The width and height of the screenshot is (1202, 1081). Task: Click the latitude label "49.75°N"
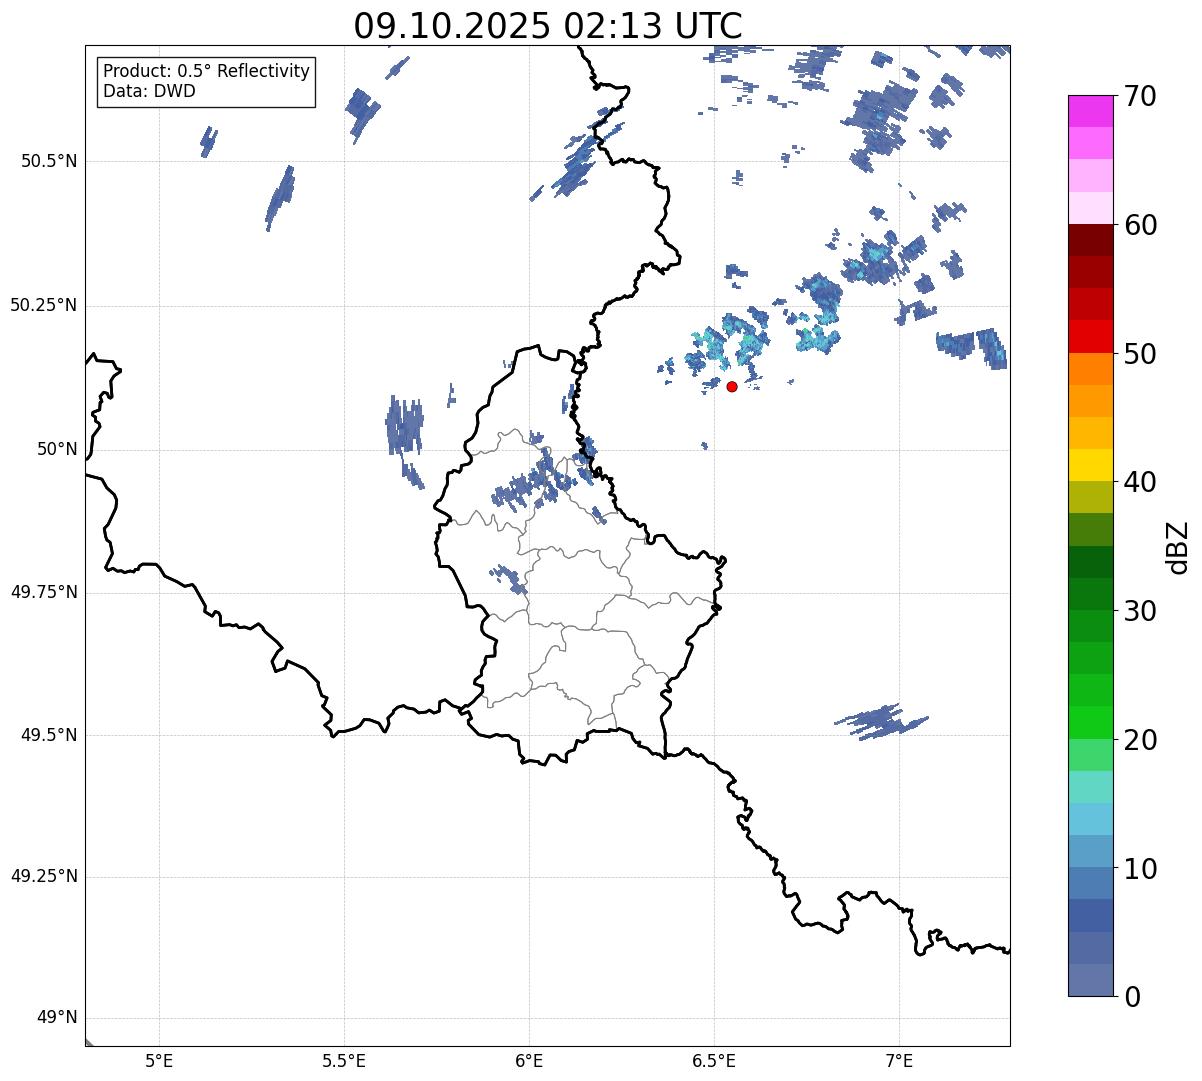44,592
